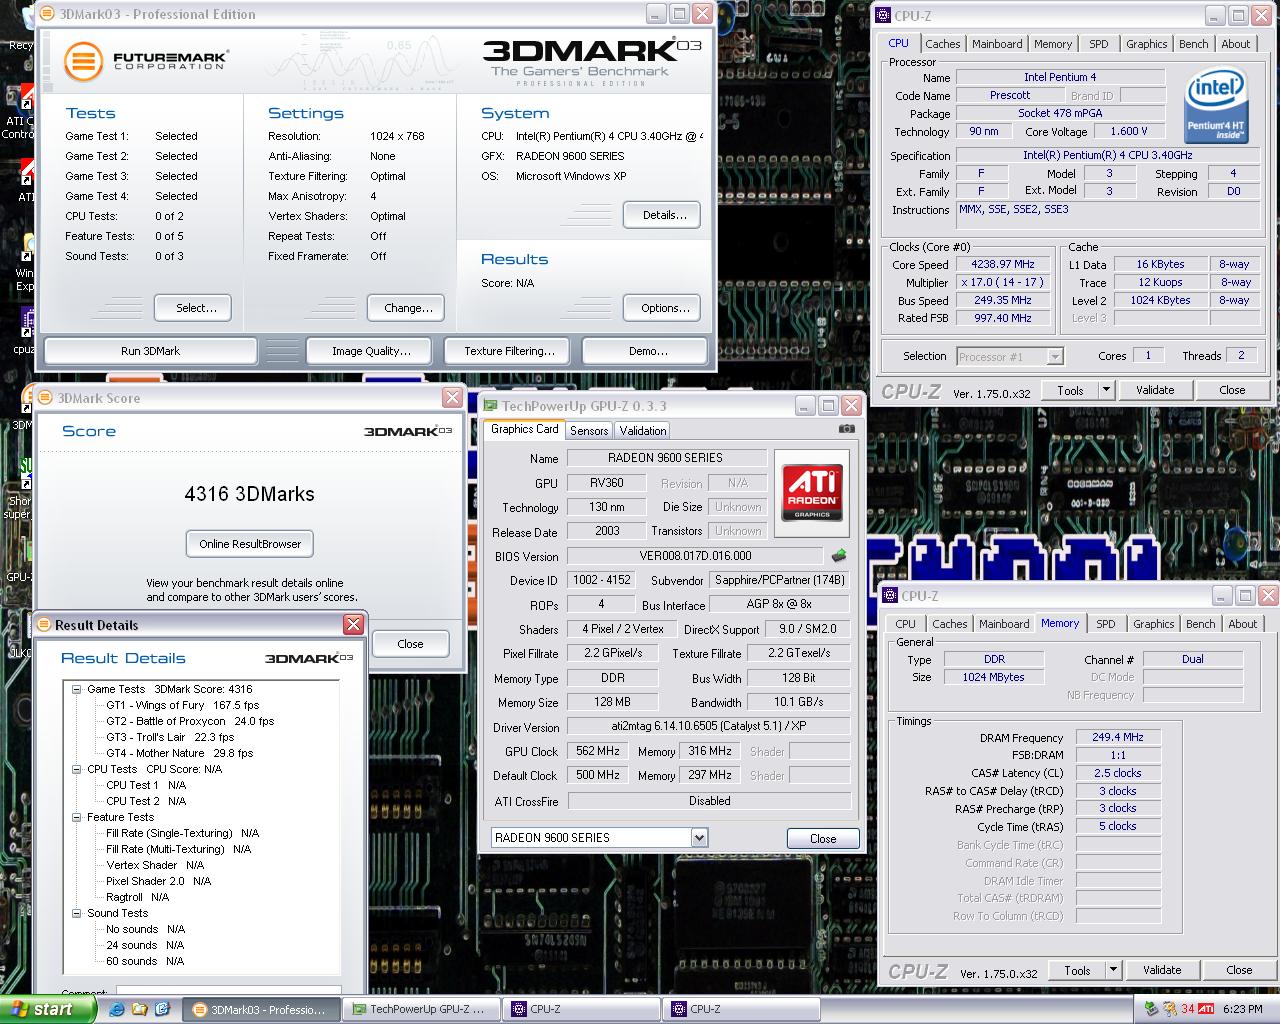Click Change... under Settings
This screenshot has height=1024, width=1280.
[408, 308]
